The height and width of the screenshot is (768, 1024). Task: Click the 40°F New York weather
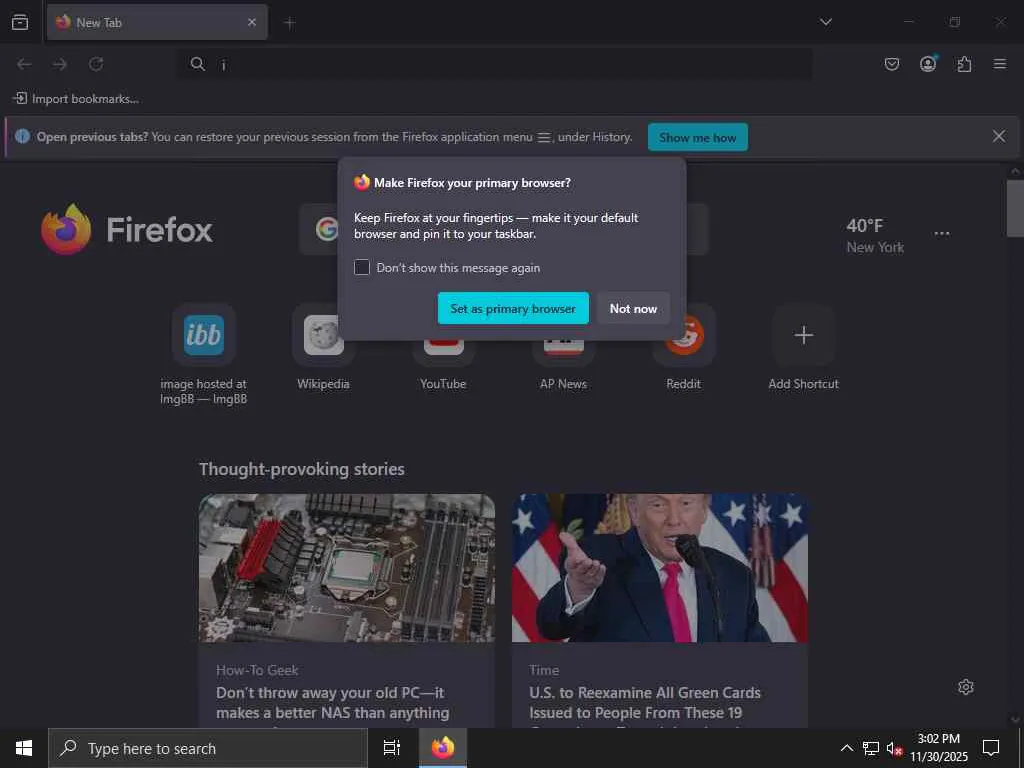tap(875, 236)
